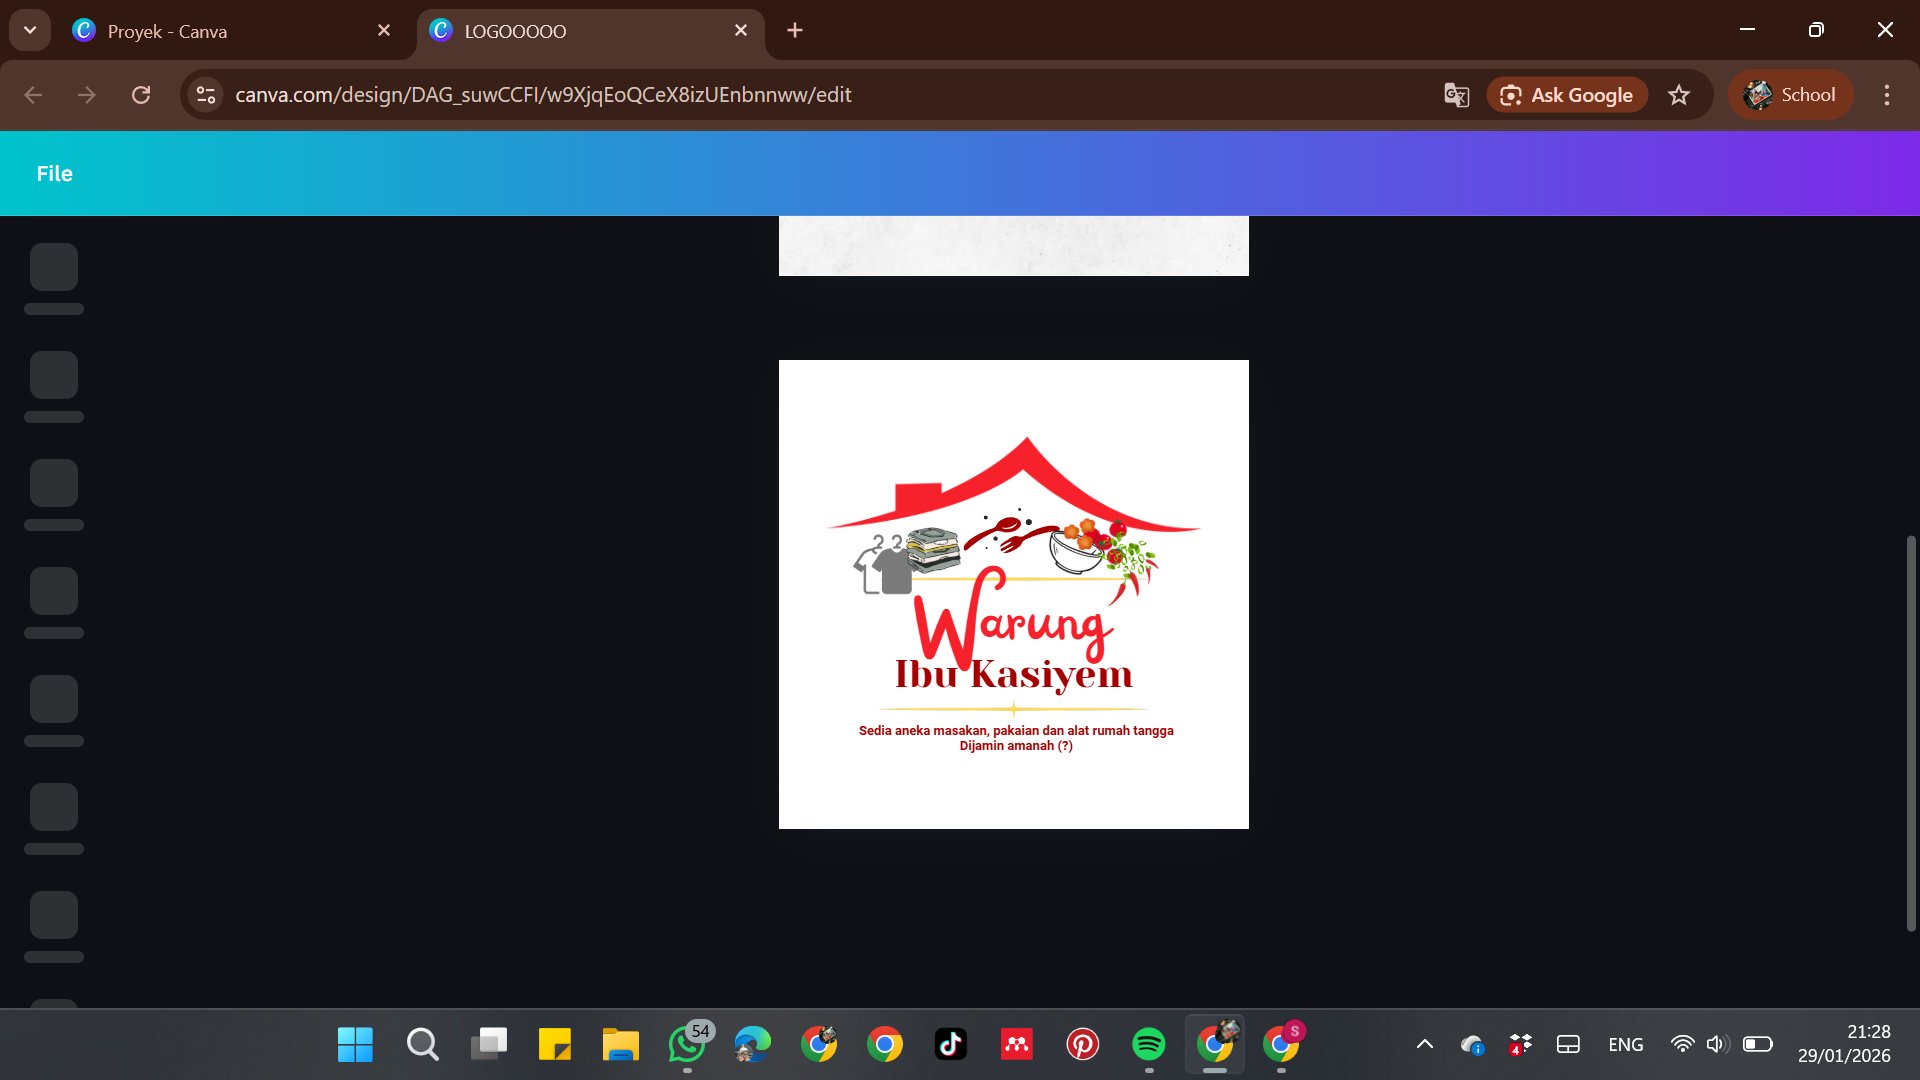Open the School profile menu
Image resolution: width=1920 pixels, height=1080 pixels.
point(1790,95)
